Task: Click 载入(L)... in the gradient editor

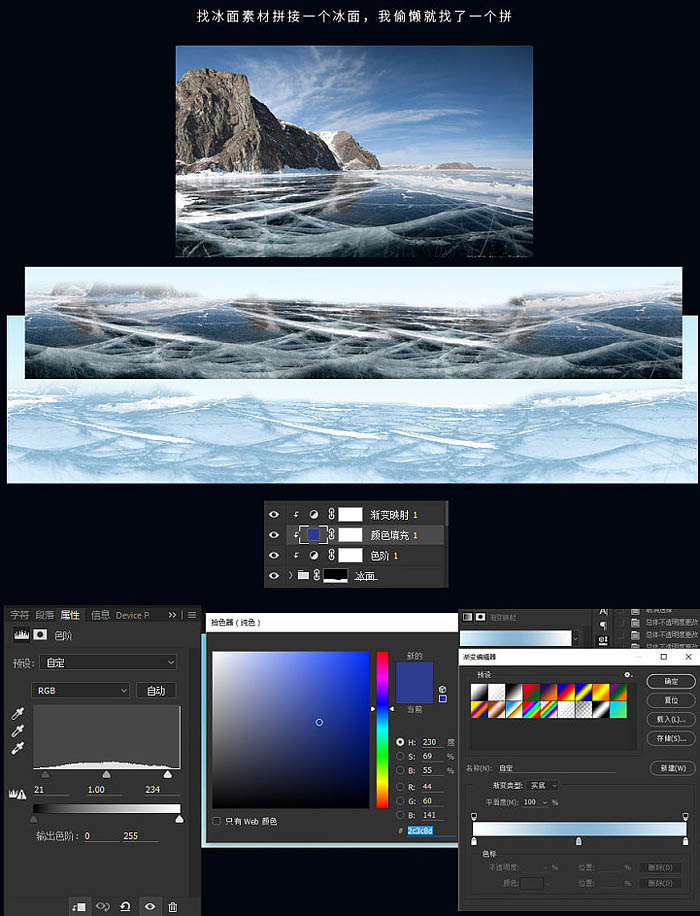Action: pos(671,719)
